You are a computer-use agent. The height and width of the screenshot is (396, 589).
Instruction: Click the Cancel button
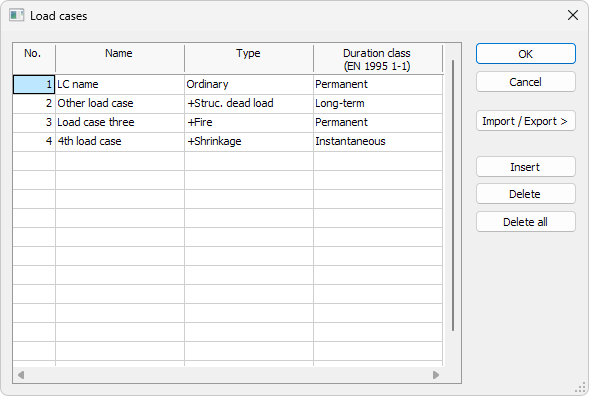(x=526, y=82)
